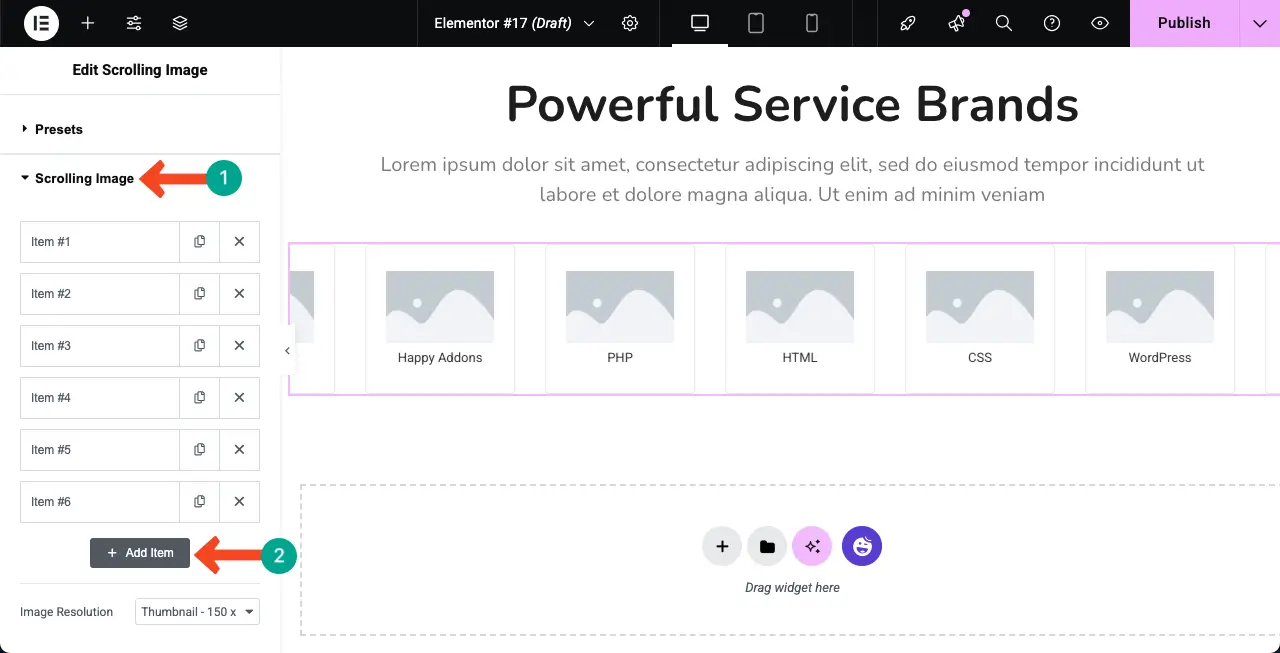Image resolution: width=1280 pixels, height=653 pixels.
Task: Click the AI sparkle button
Action: 812,547
